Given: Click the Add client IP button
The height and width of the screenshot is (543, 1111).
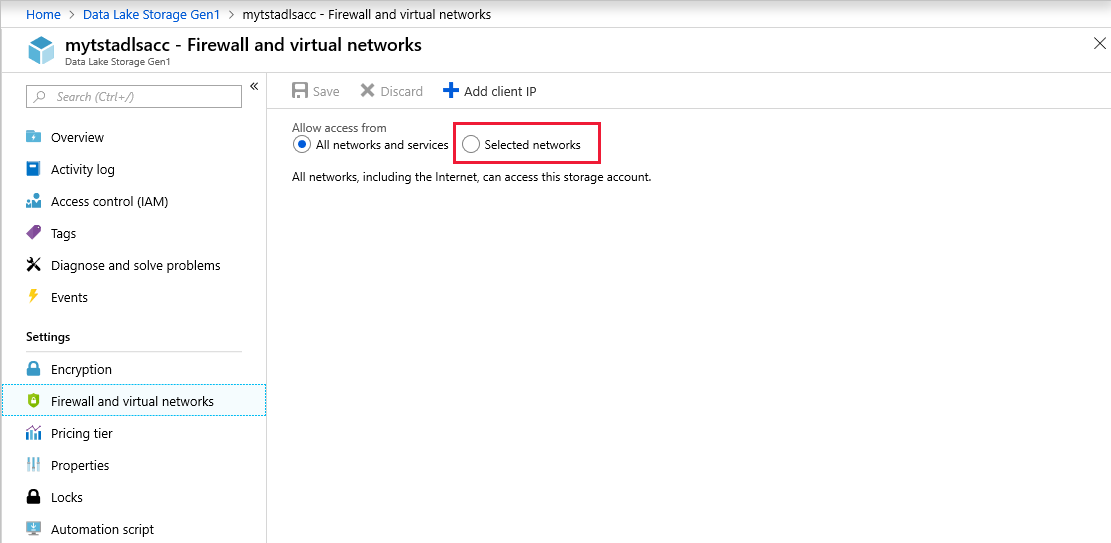Looking at the screenshot, I should click(x=490, y=91).
